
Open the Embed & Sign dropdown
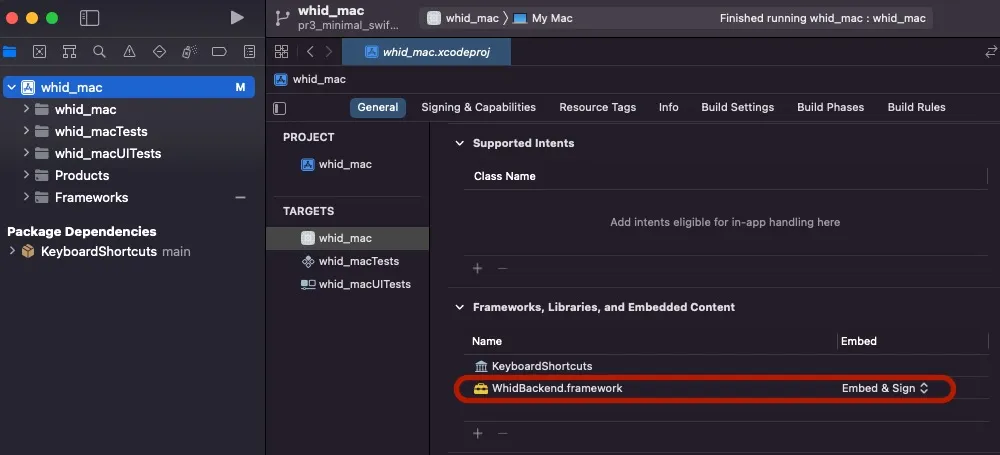pos(885,388)
